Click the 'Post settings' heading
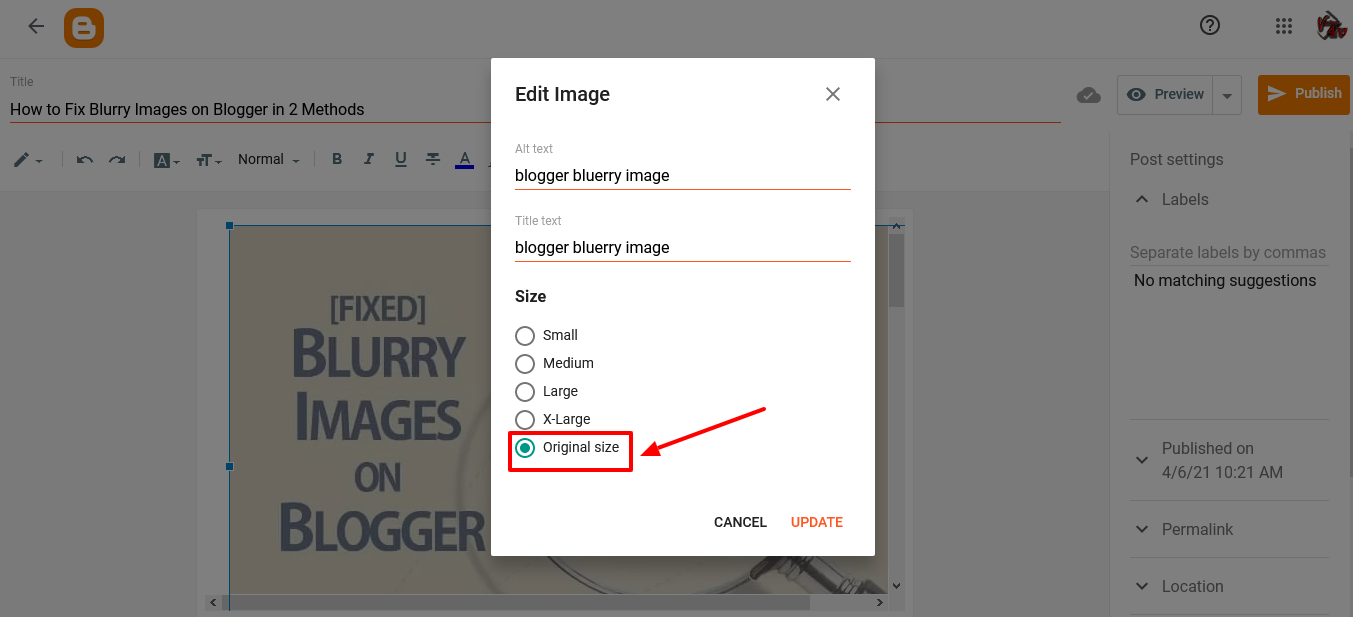The width and height of the screenshot is (1353, 617). pos(1176,160)
